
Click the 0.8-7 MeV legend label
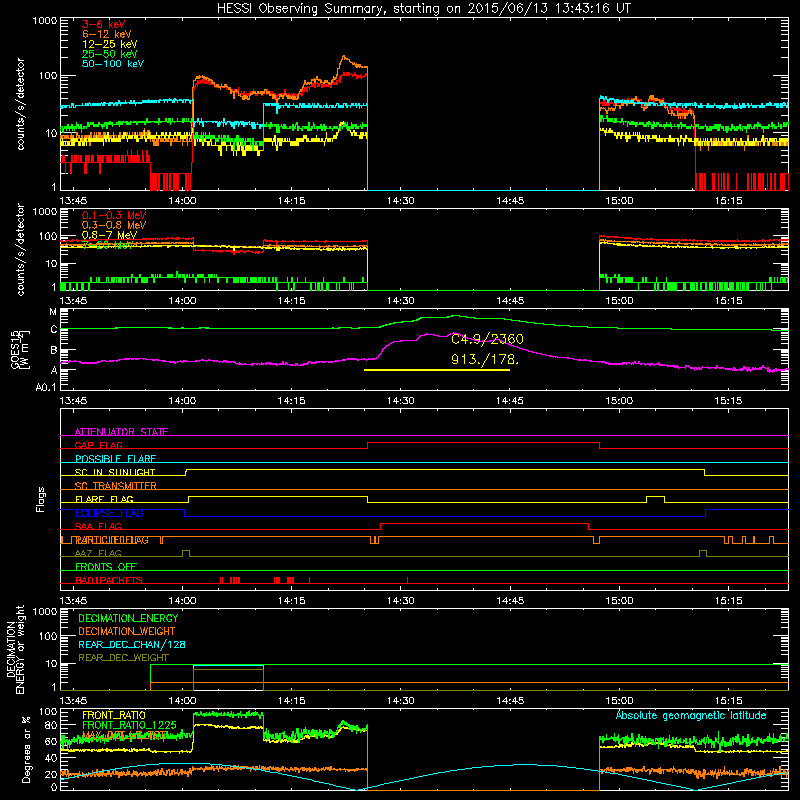click(x=109, y=235)
